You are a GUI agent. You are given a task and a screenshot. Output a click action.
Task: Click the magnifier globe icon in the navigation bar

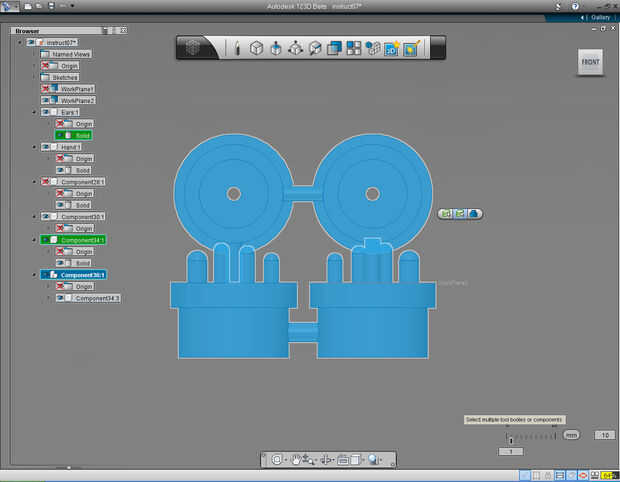(x=373, y=459)
